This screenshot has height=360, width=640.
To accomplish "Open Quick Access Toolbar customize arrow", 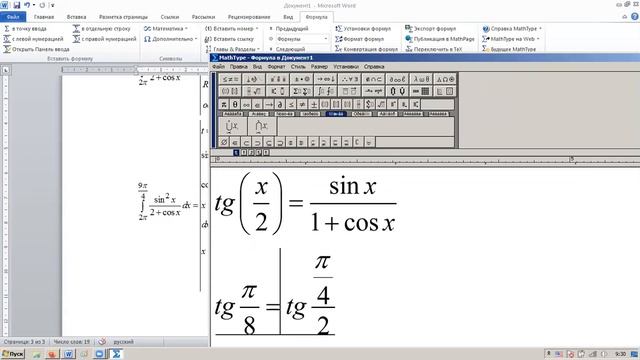I will (53, 5).
